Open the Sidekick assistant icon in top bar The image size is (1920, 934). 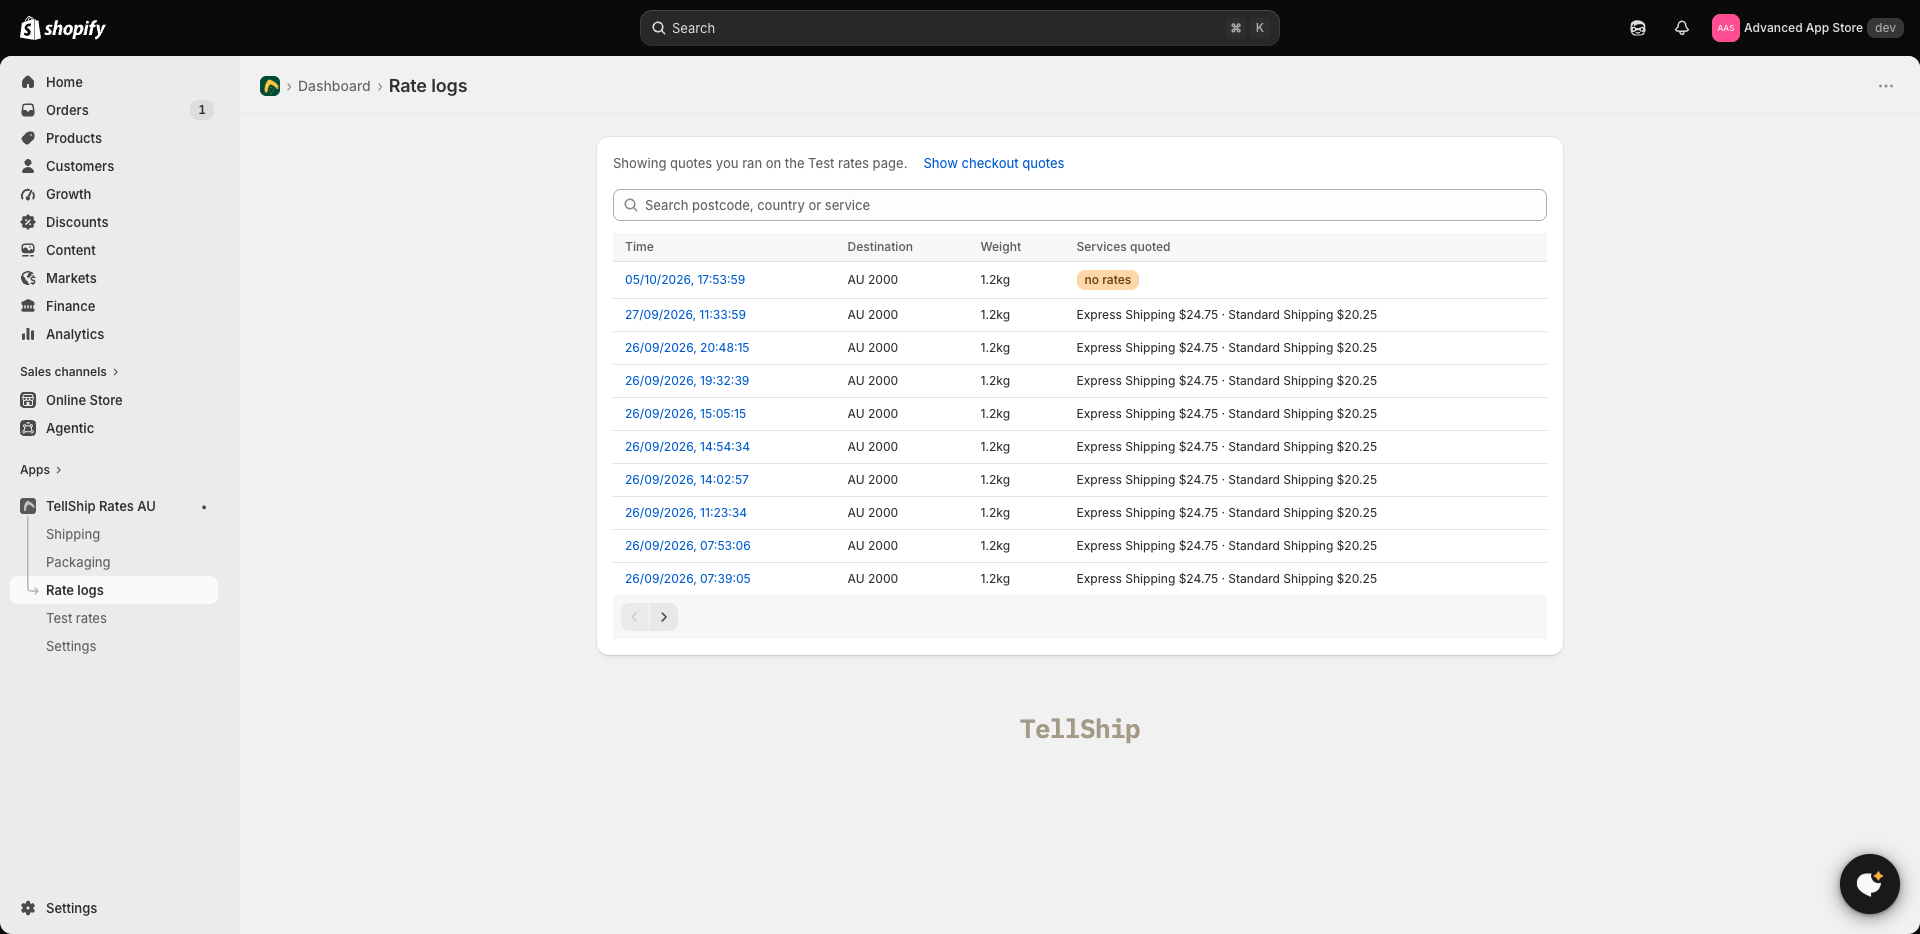pos(1638,28)
